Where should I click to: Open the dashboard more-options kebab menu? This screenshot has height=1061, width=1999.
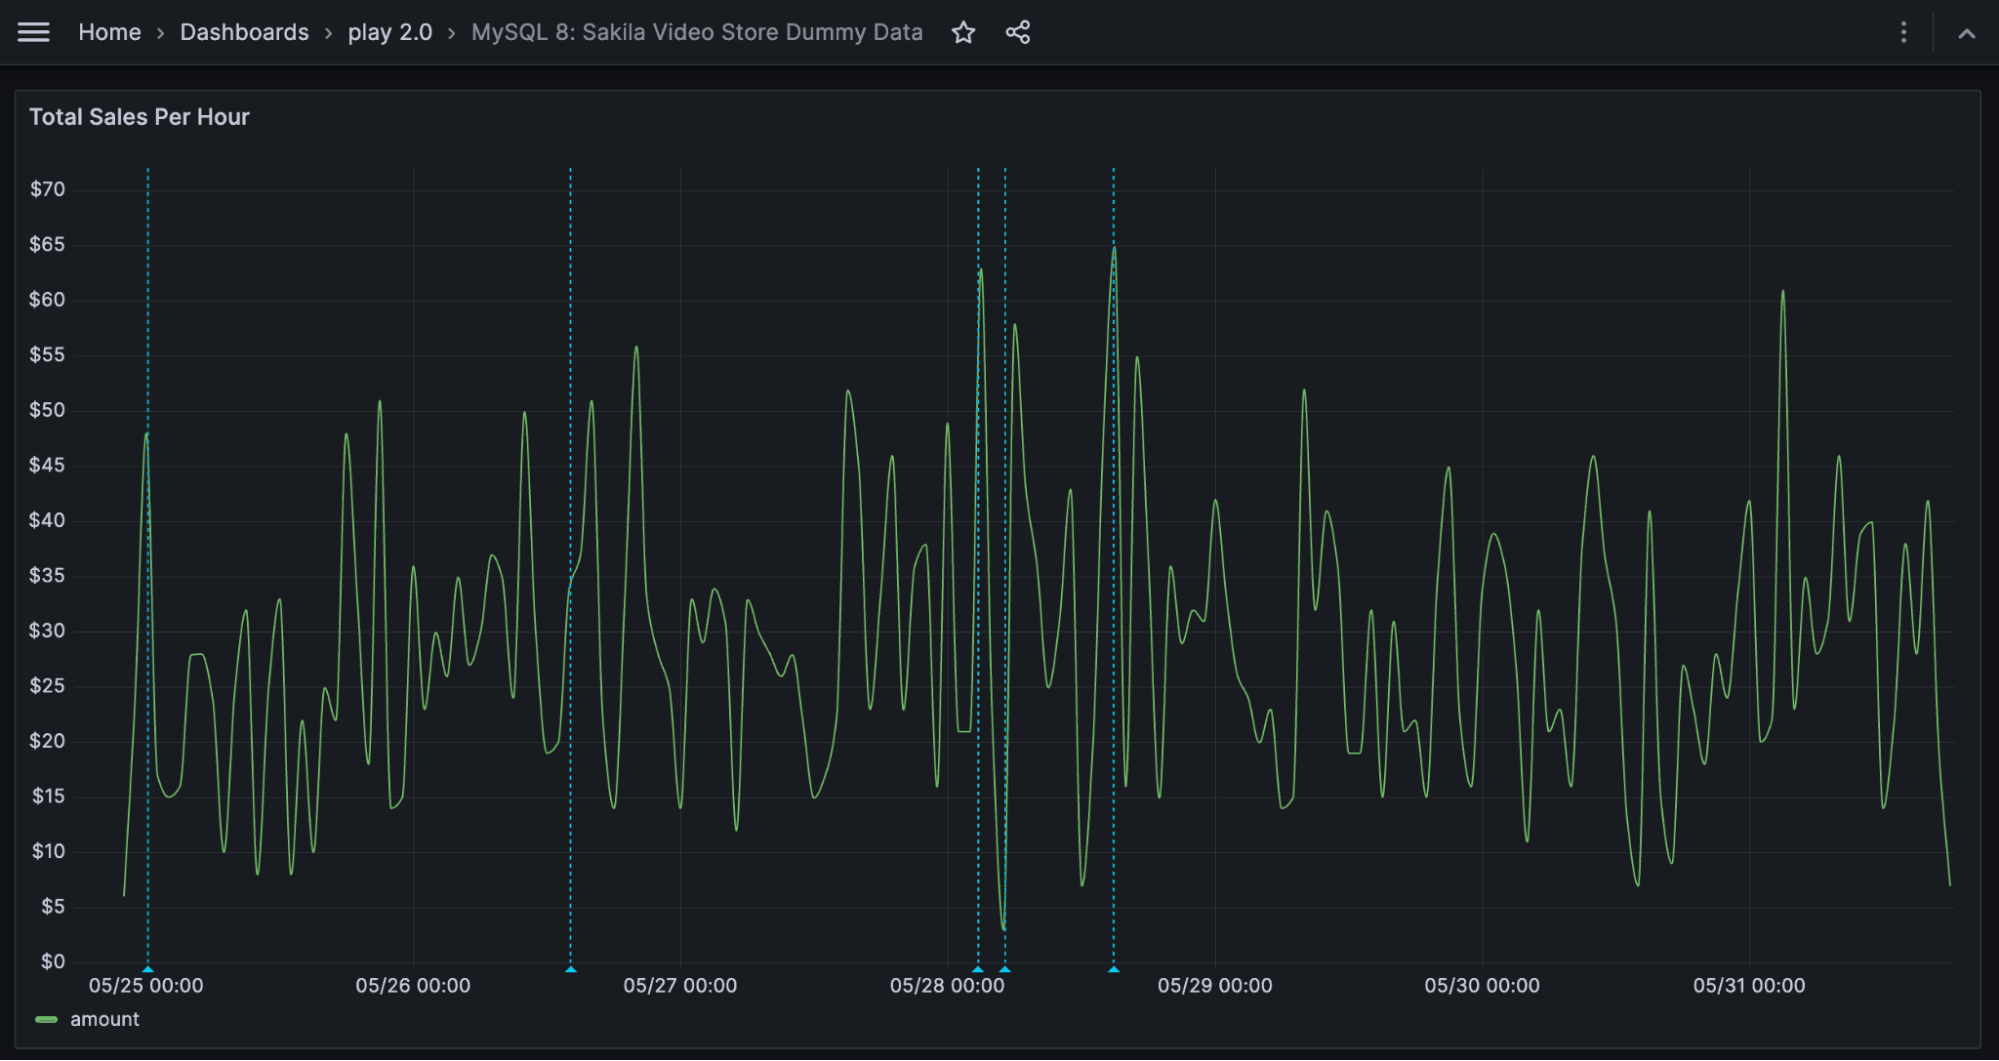click(1903, 32)
